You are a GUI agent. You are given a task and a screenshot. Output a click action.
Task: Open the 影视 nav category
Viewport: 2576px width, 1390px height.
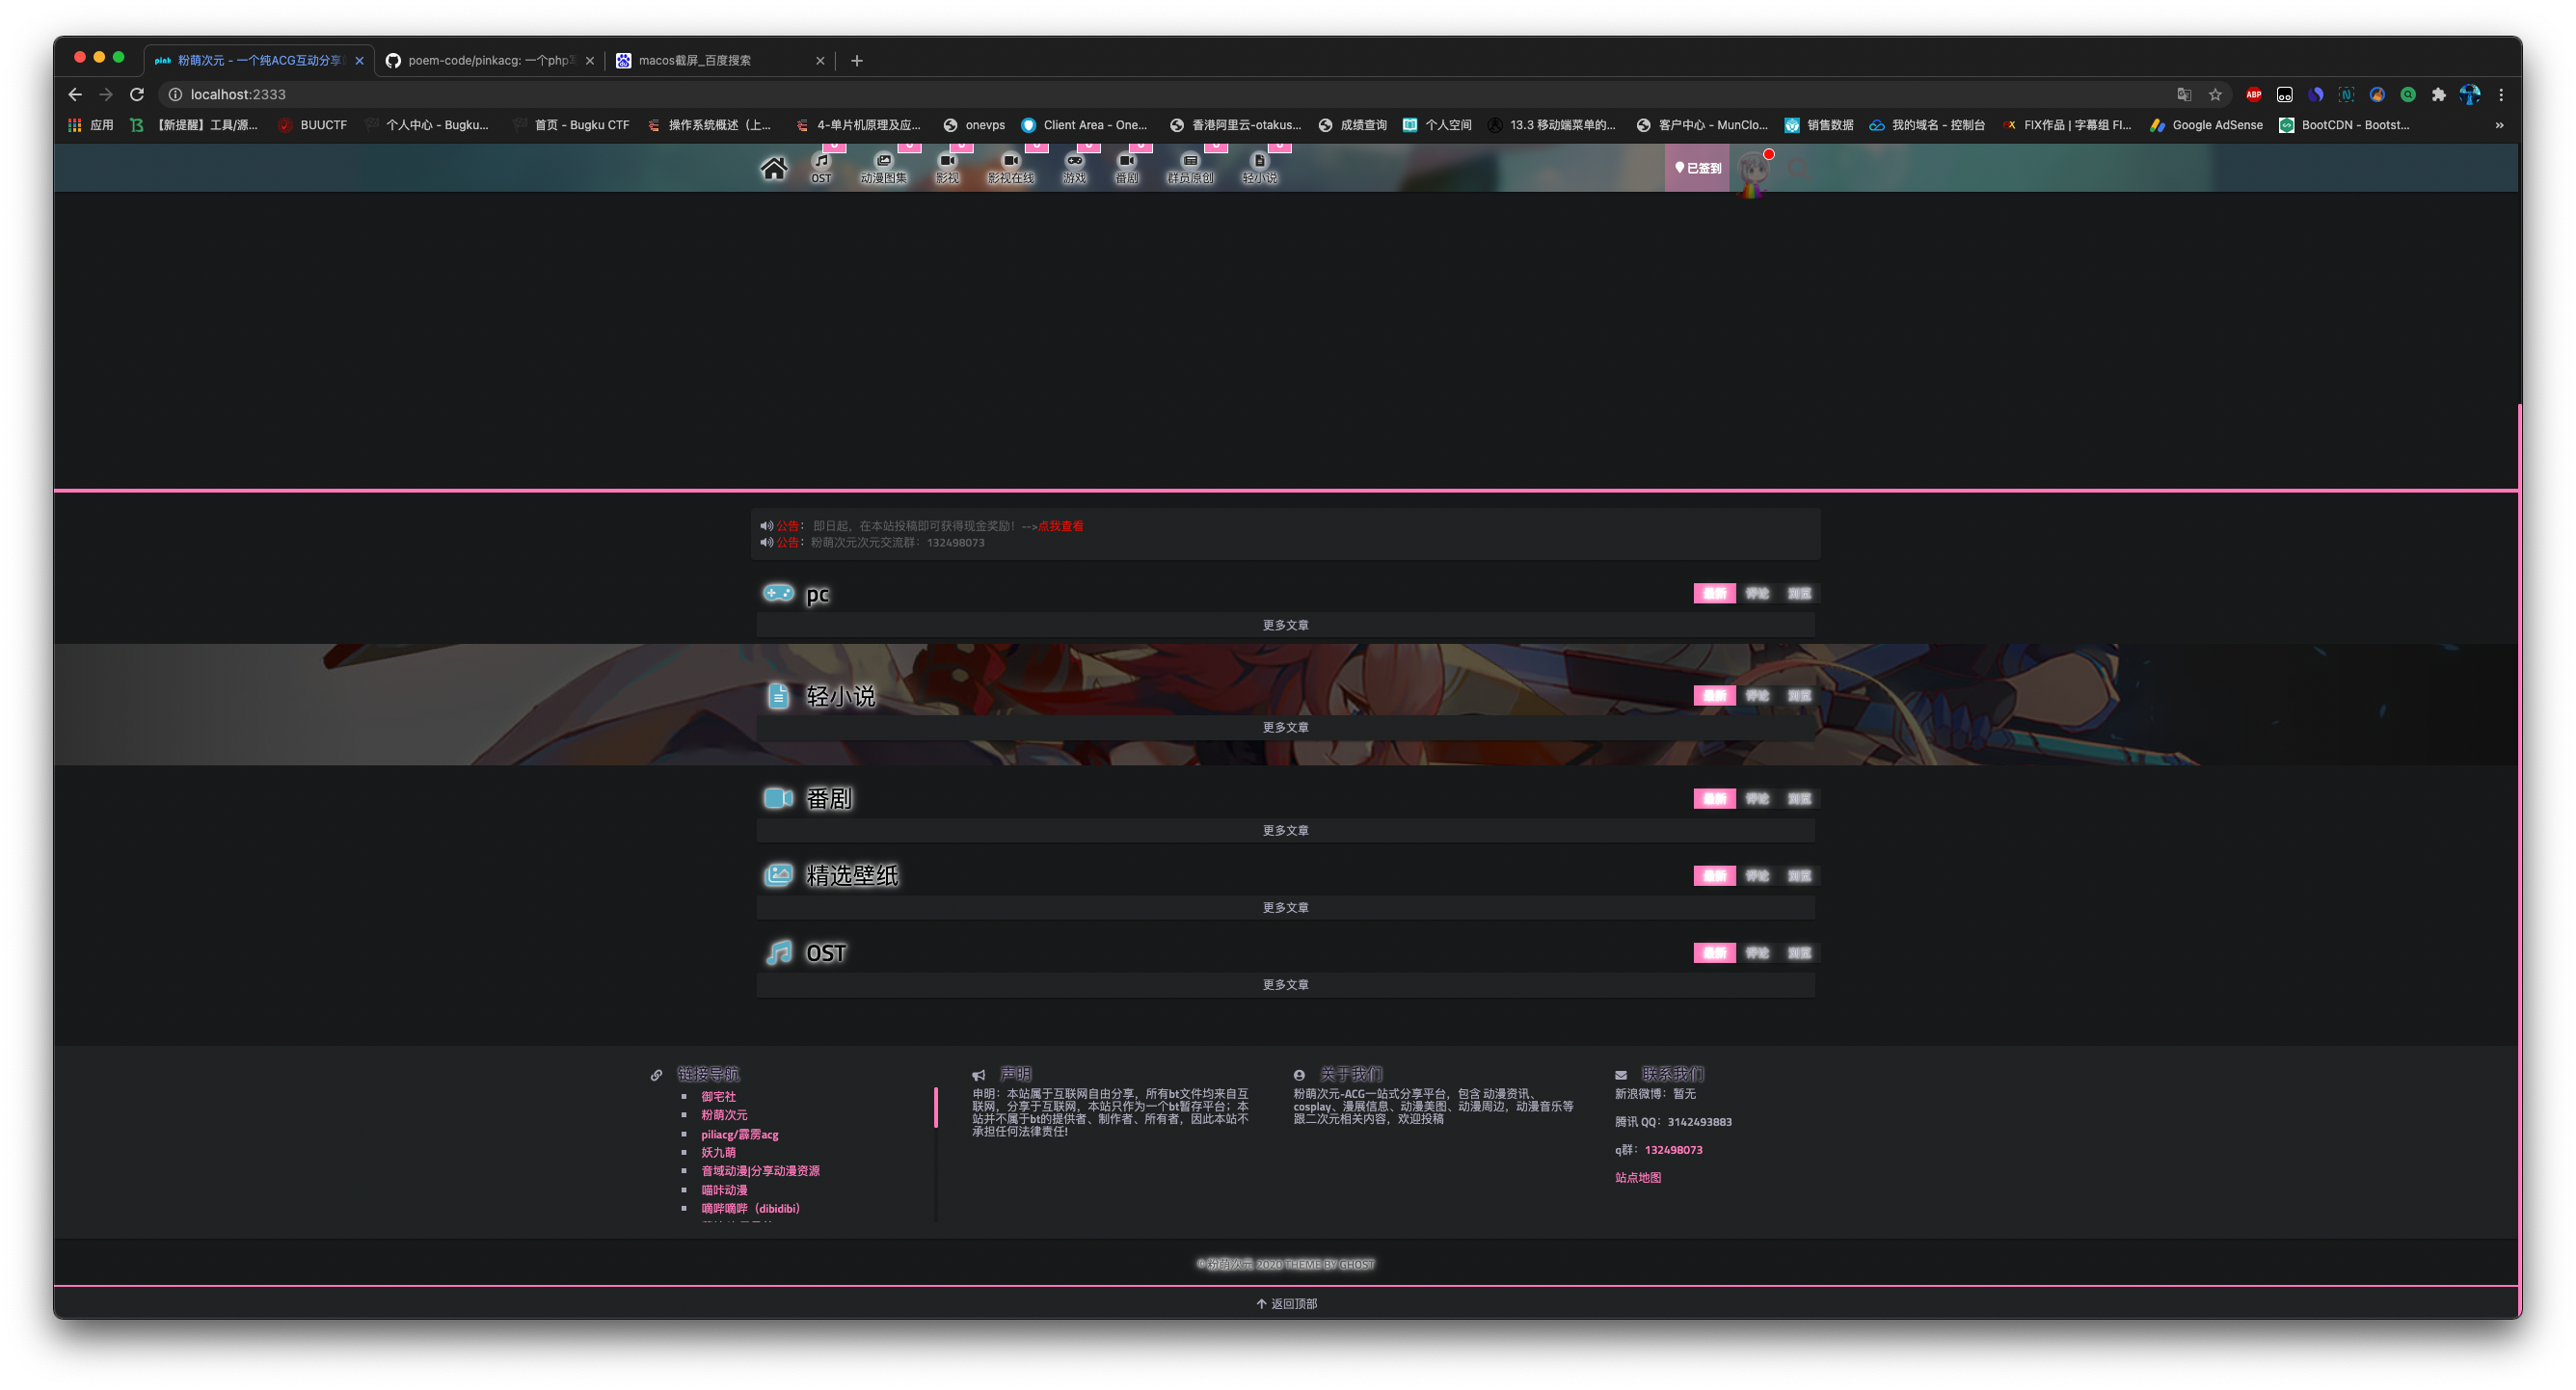946,168
